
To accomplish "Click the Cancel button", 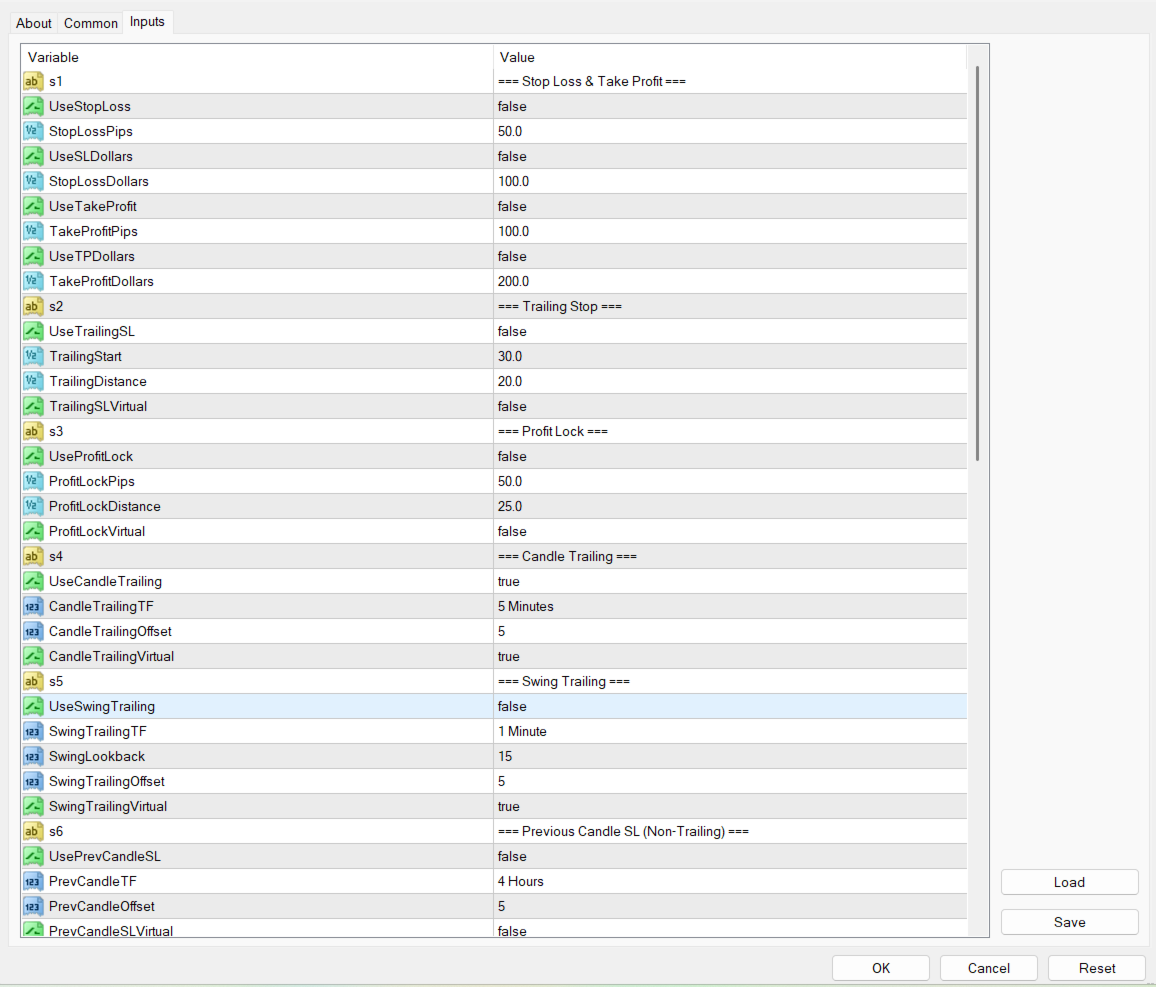I will tap(989, 968).
